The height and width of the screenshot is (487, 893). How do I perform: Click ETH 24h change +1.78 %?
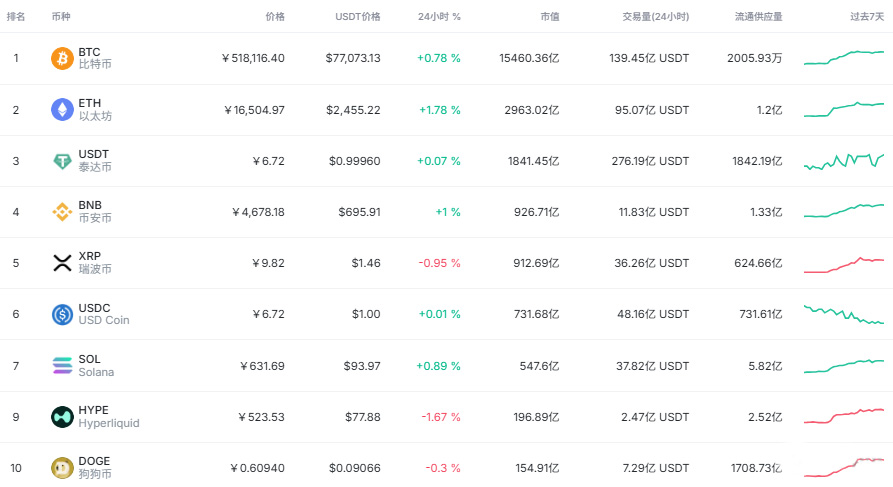[440, 110]
